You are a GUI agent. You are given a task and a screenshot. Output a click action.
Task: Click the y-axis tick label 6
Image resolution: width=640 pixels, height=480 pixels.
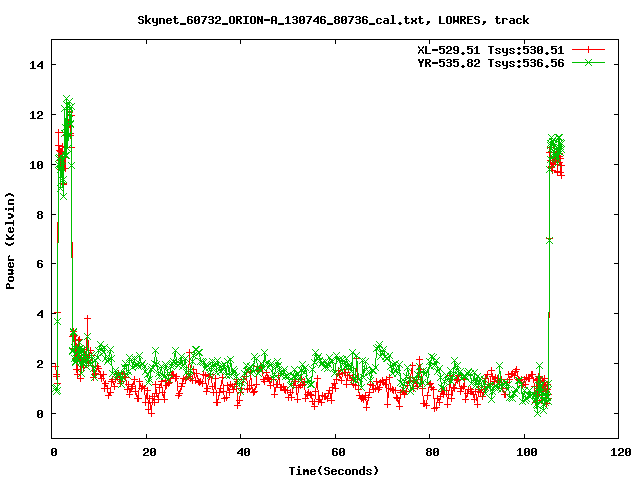pyautogui.click(x=40, y=264)
